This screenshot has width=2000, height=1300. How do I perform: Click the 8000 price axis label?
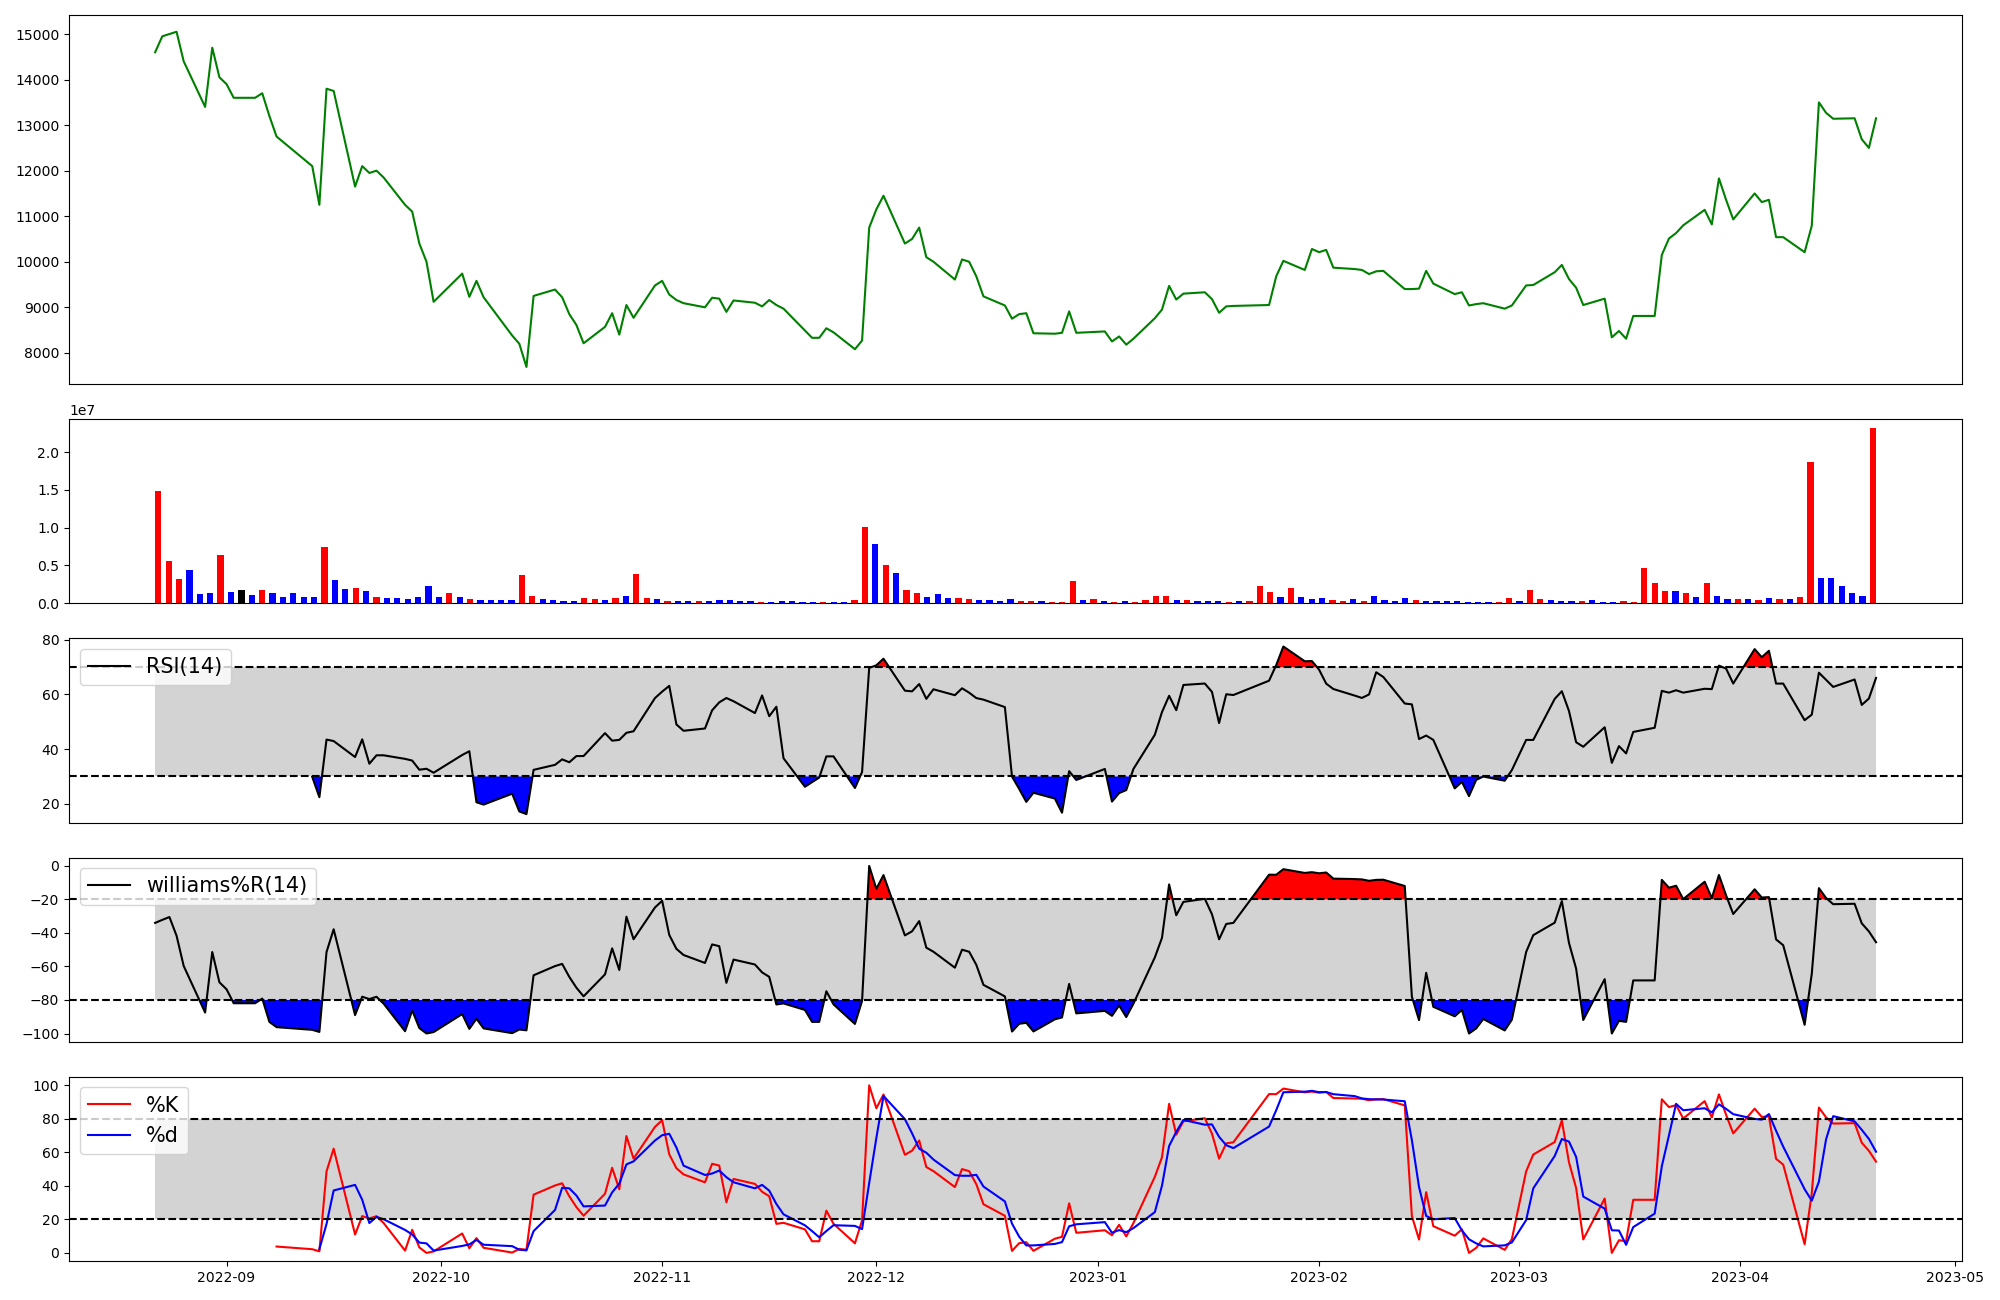[43, 353]
